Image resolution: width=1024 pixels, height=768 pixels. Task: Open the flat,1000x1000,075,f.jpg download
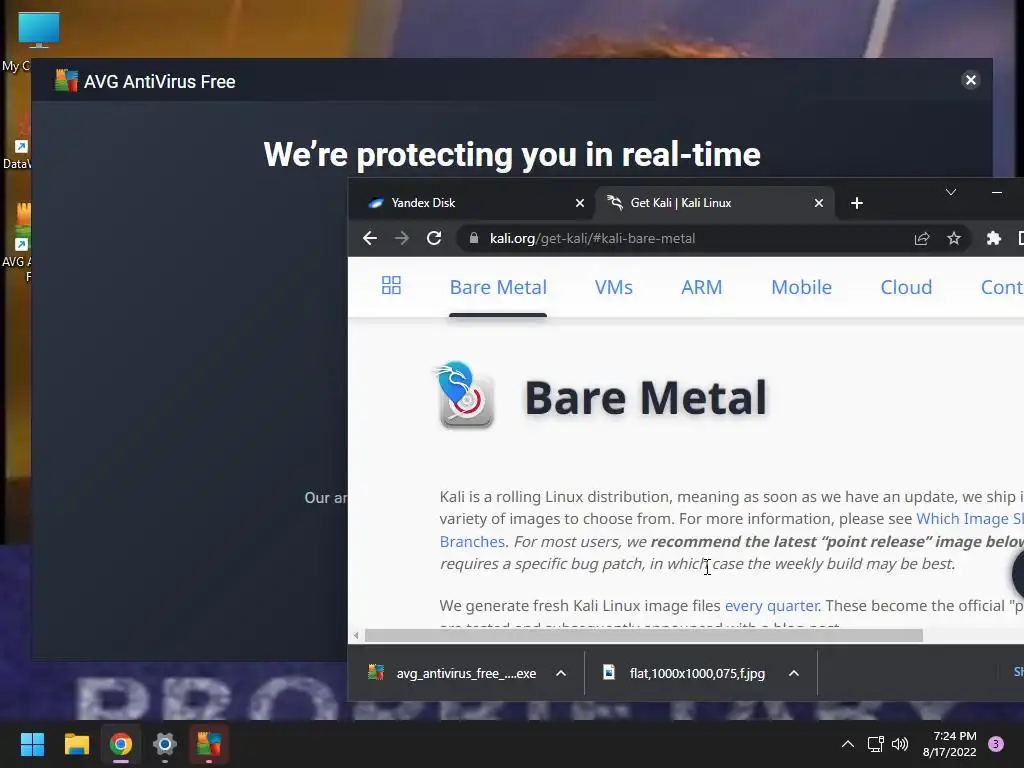coord(686,673)
